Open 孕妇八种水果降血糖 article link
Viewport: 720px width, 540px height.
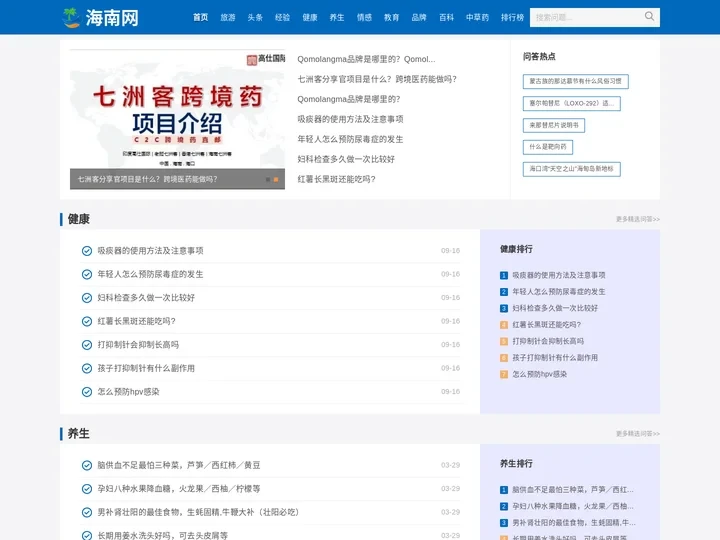(179, 489)
